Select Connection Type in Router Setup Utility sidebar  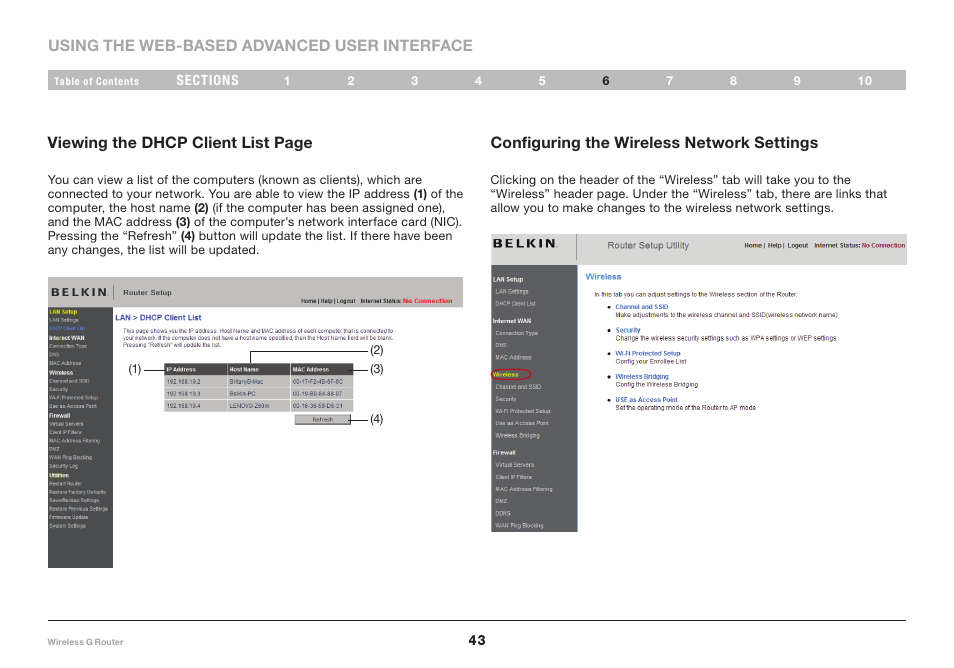coord(517,333)
